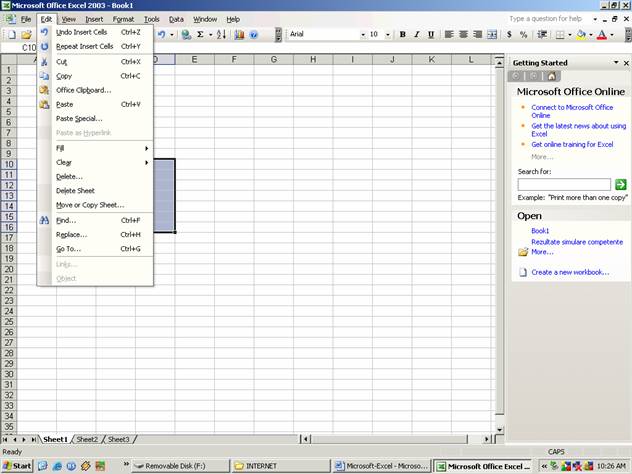
Task: Choose Paste Special from Edit menu
Action: point(95,118)
